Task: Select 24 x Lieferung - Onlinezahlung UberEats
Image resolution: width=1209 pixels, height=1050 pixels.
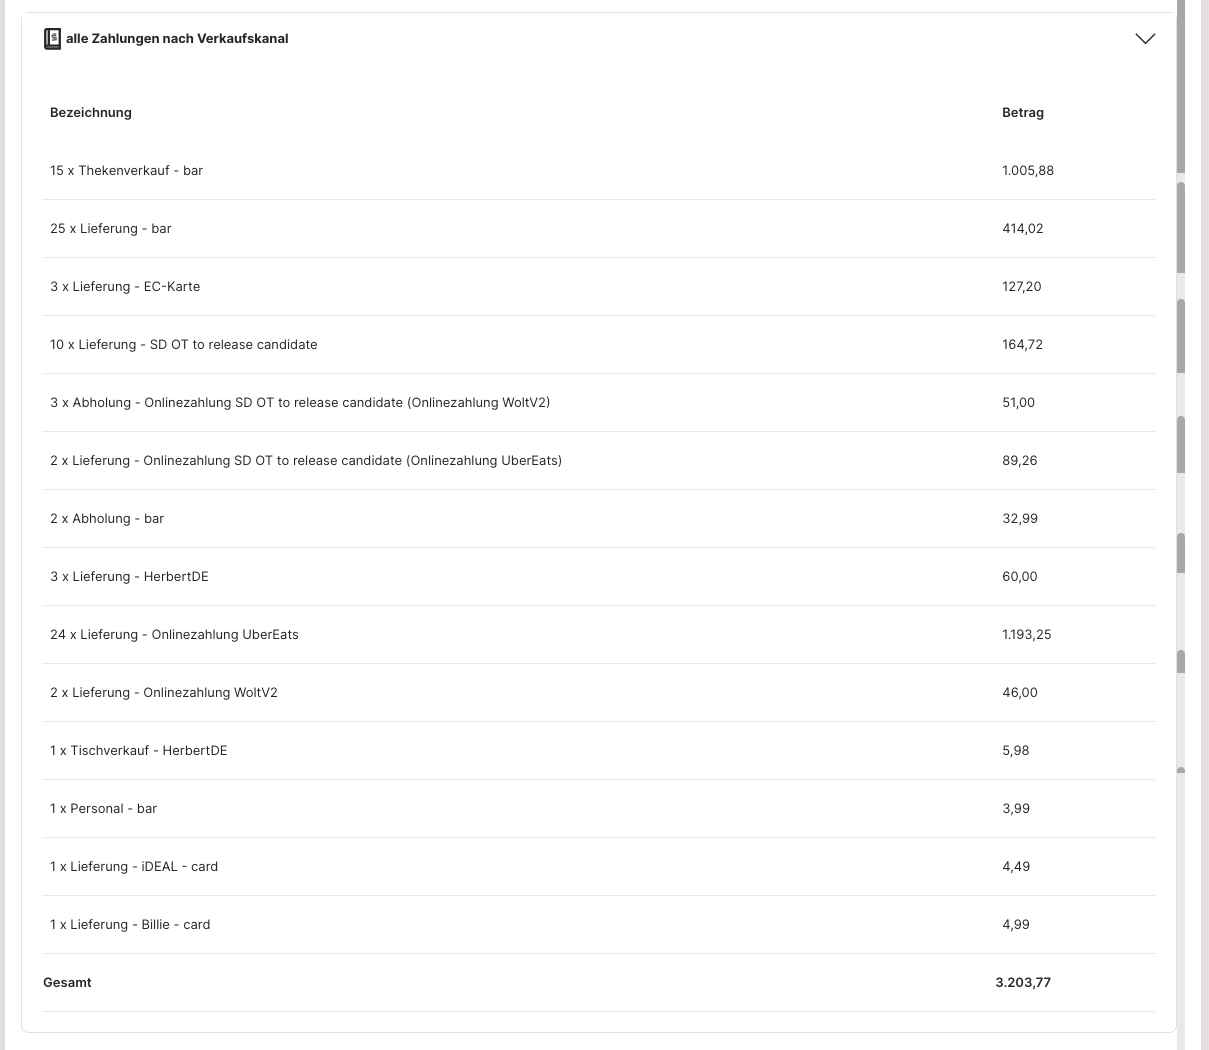Action: click(174, 635)
